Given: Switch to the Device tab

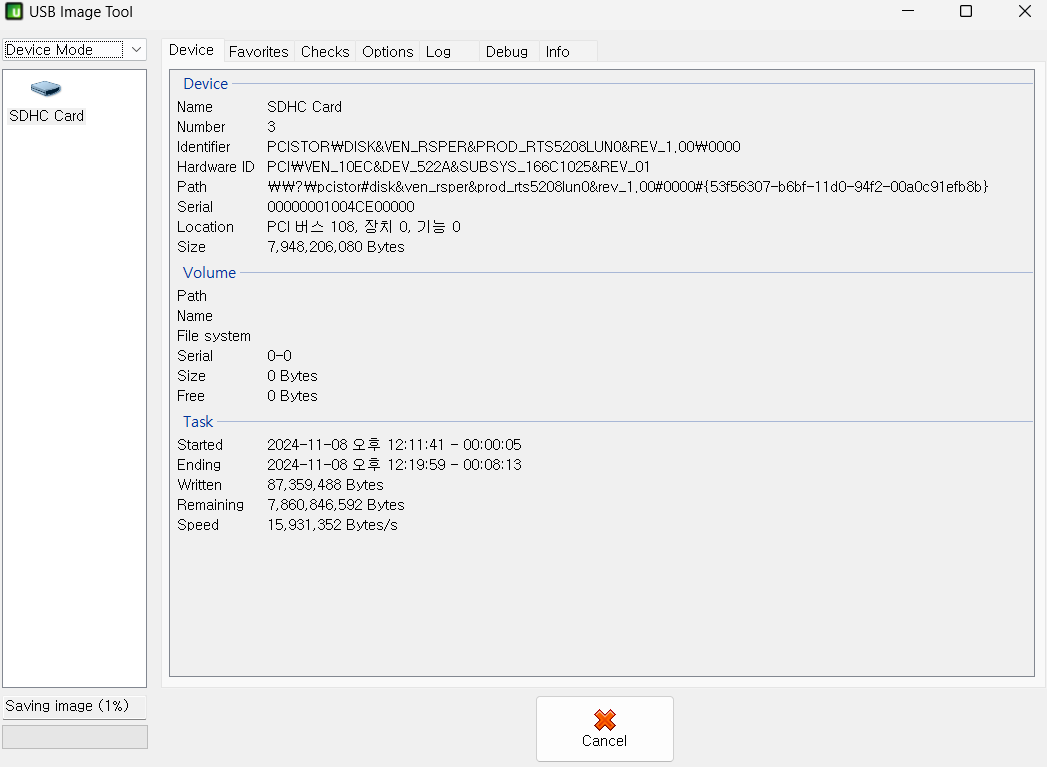Looking at the screenshot, I should point(191,50).
